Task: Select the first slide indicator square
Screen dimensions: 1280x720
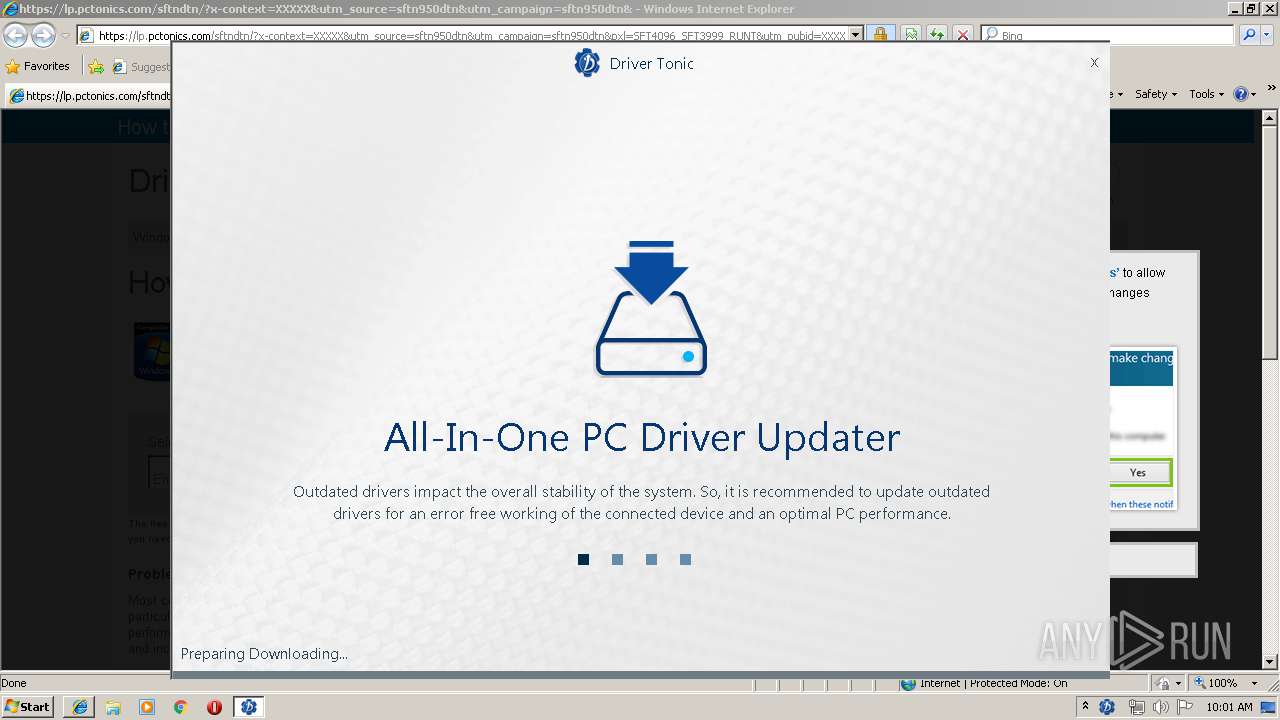Action: (x=583, y=559)
